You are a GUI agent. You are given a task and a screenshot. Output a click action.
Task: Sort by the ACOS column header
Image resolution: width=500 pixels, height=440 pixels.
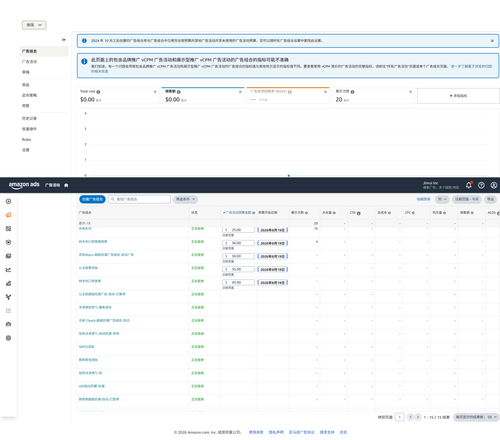[x=492, y=213]
